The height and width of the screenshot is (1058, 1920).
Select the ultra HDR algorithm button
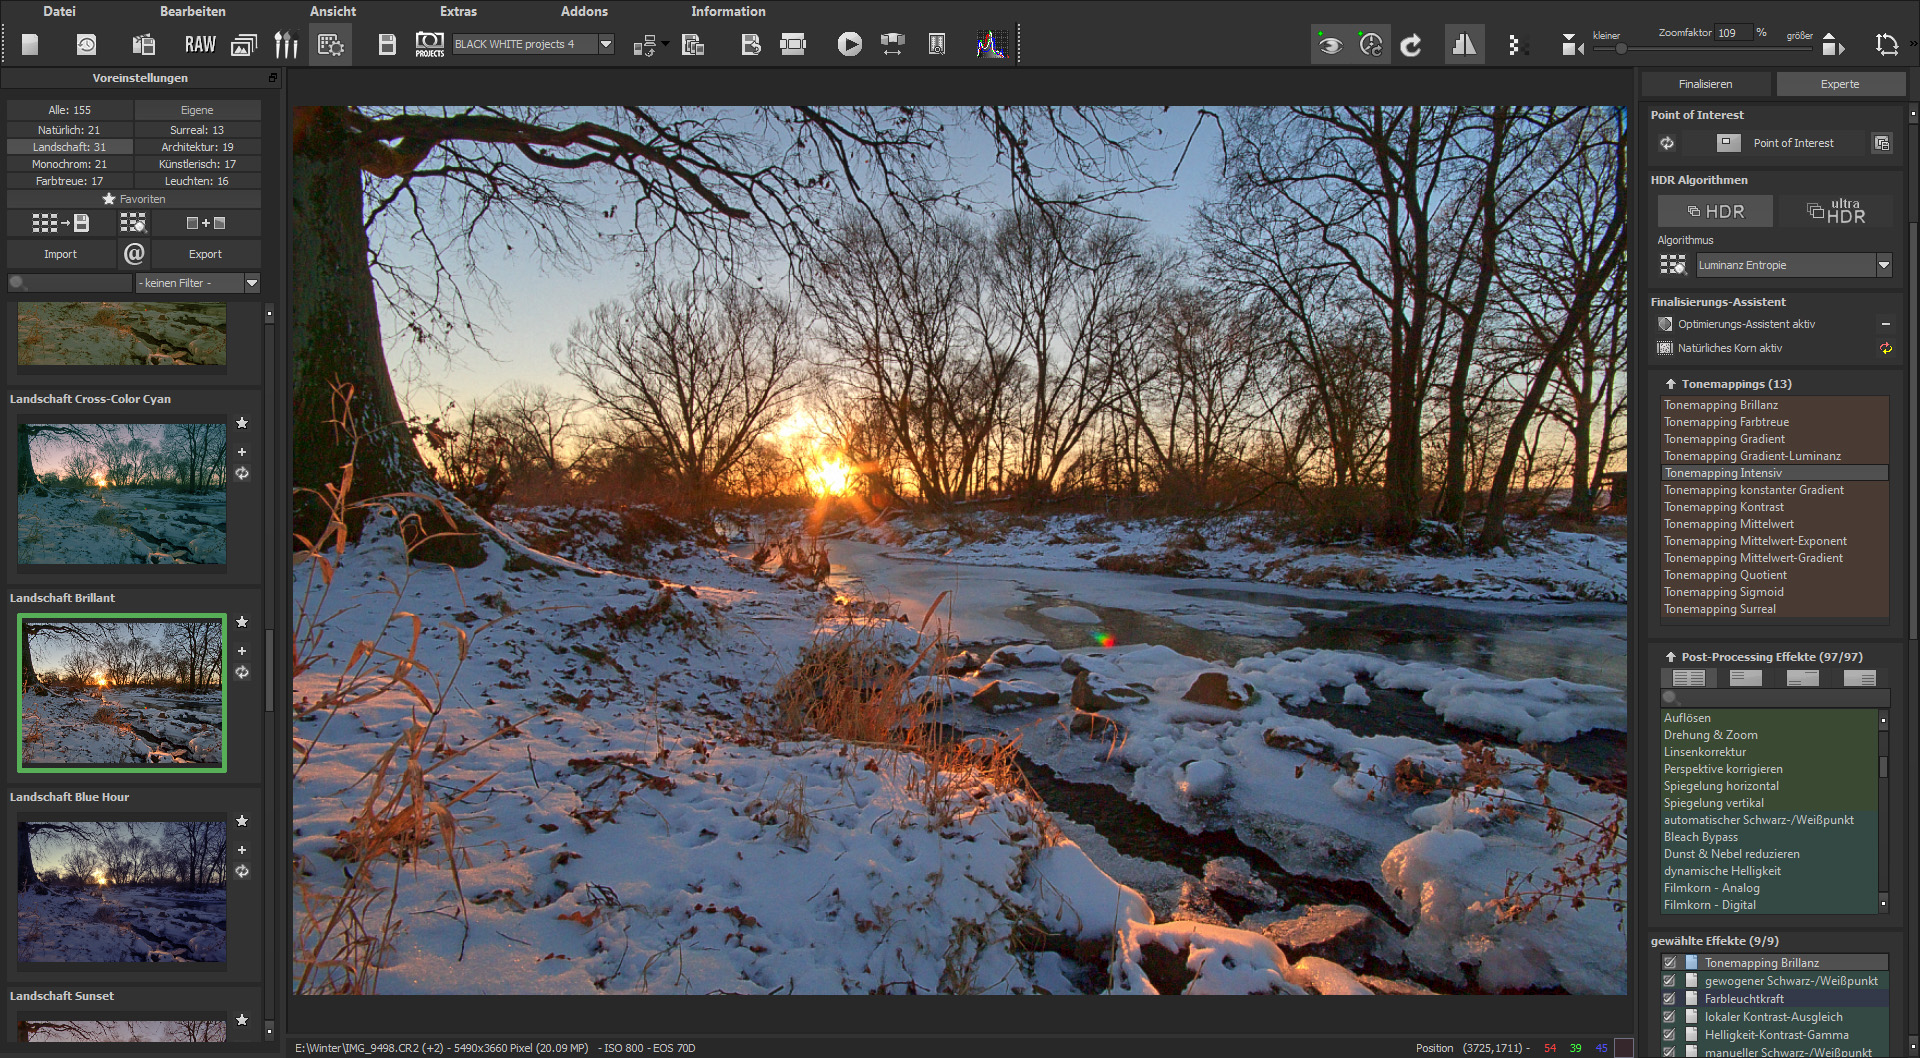(x=1836, y=211)
